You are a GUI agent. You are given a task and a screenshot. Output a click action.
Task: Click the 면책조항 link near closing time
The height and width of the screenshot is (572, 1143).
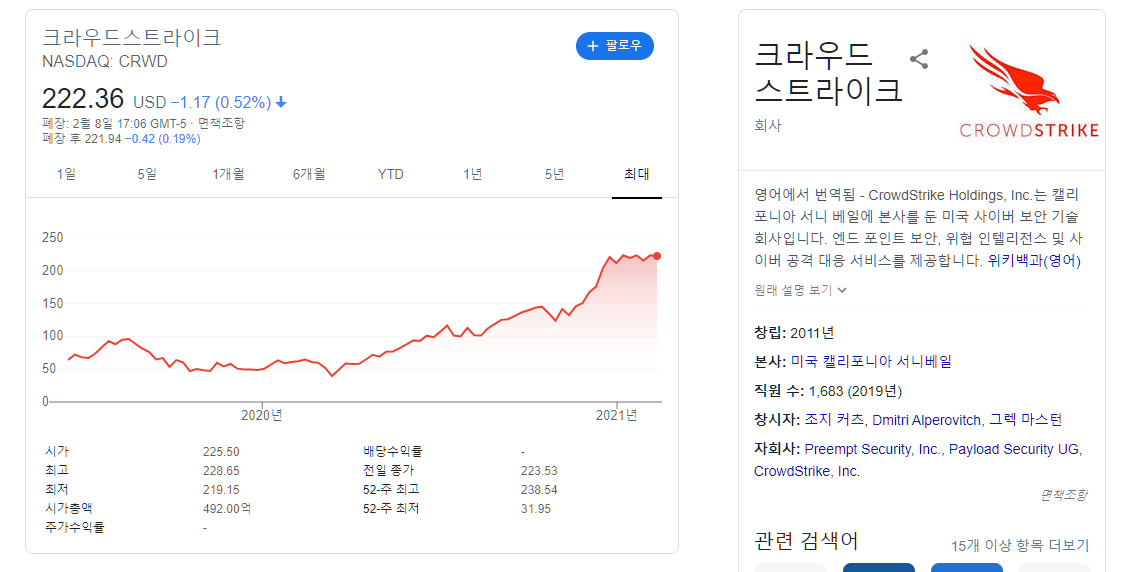click(222, 123)
